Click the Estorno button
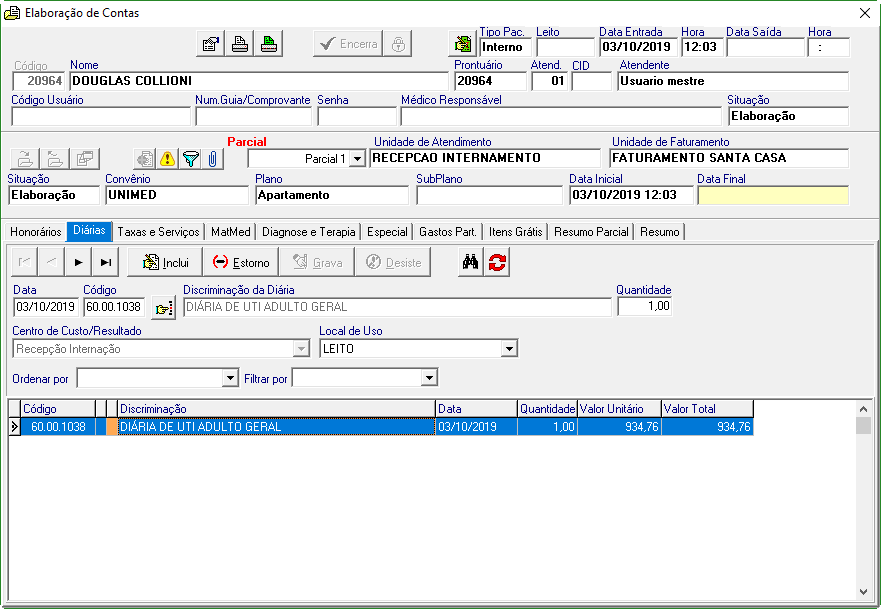Viewport: 881px width, 609px height. tap(241, 262)
